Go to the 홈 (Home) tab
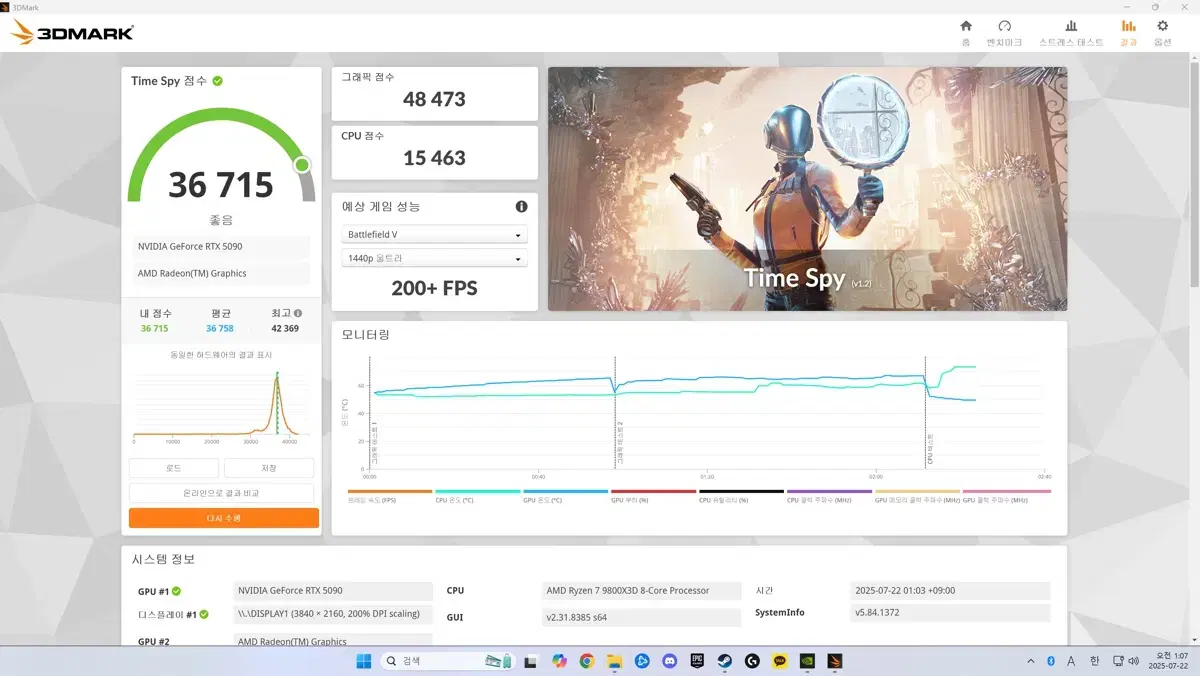This screenshot has height=676, width=1200. (966, 32)
